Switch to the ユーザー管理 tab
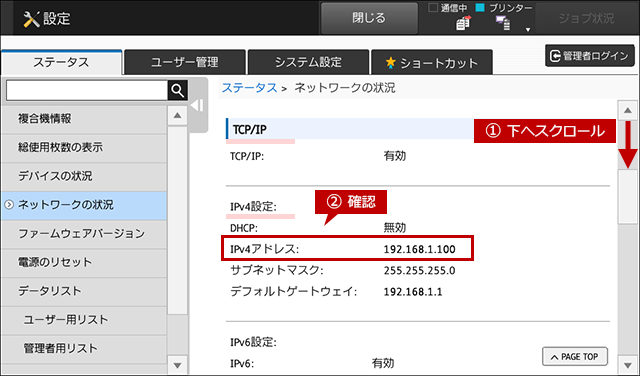Image resolution: width=640 pixels, height=376 pixels. 184,62
